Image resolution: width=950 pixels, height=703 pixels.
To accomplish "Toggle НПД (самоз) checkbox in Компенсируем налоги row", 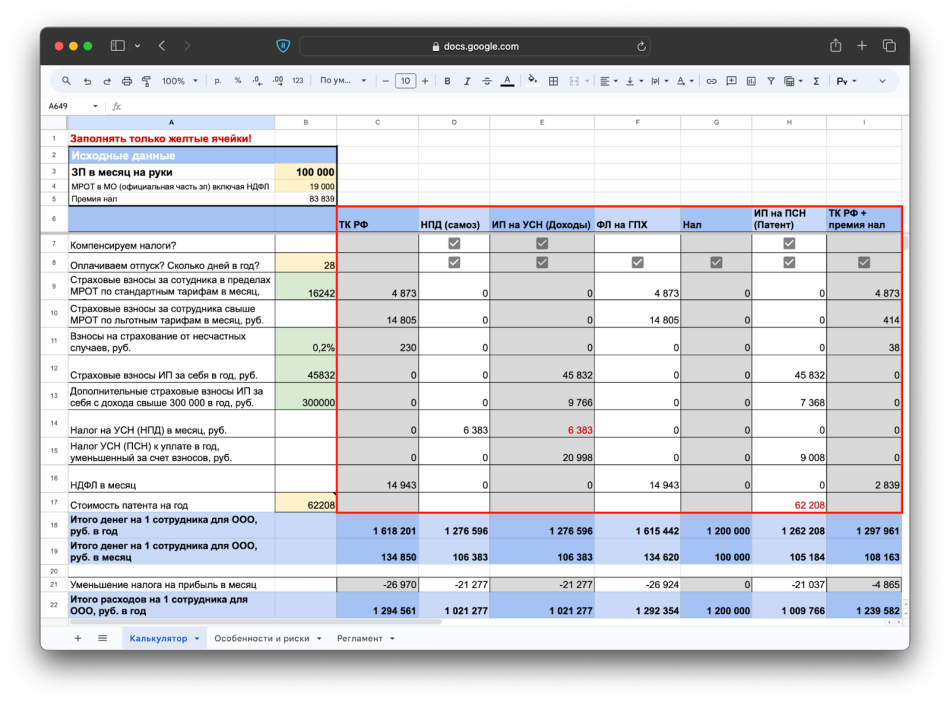I will pyautogui.click(x=454, y=243).
